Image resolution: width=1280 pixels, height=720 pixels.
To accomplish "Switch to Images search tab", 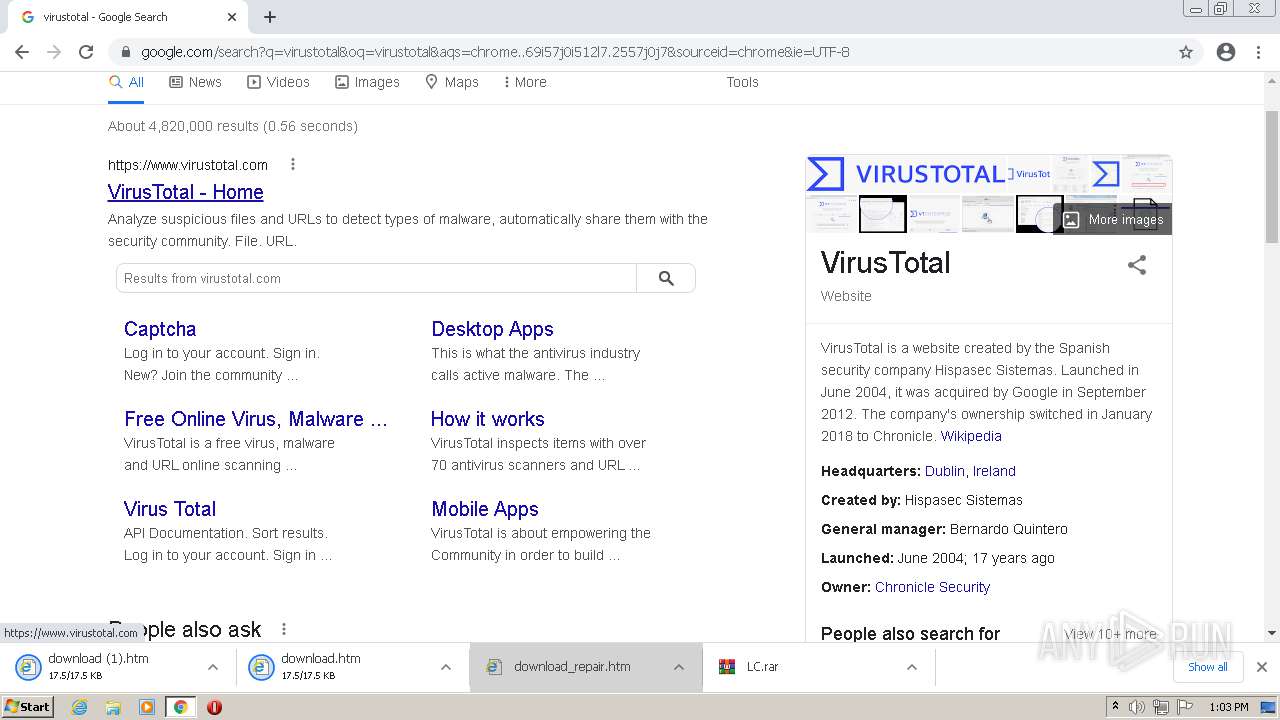I will tap(367, 82).
